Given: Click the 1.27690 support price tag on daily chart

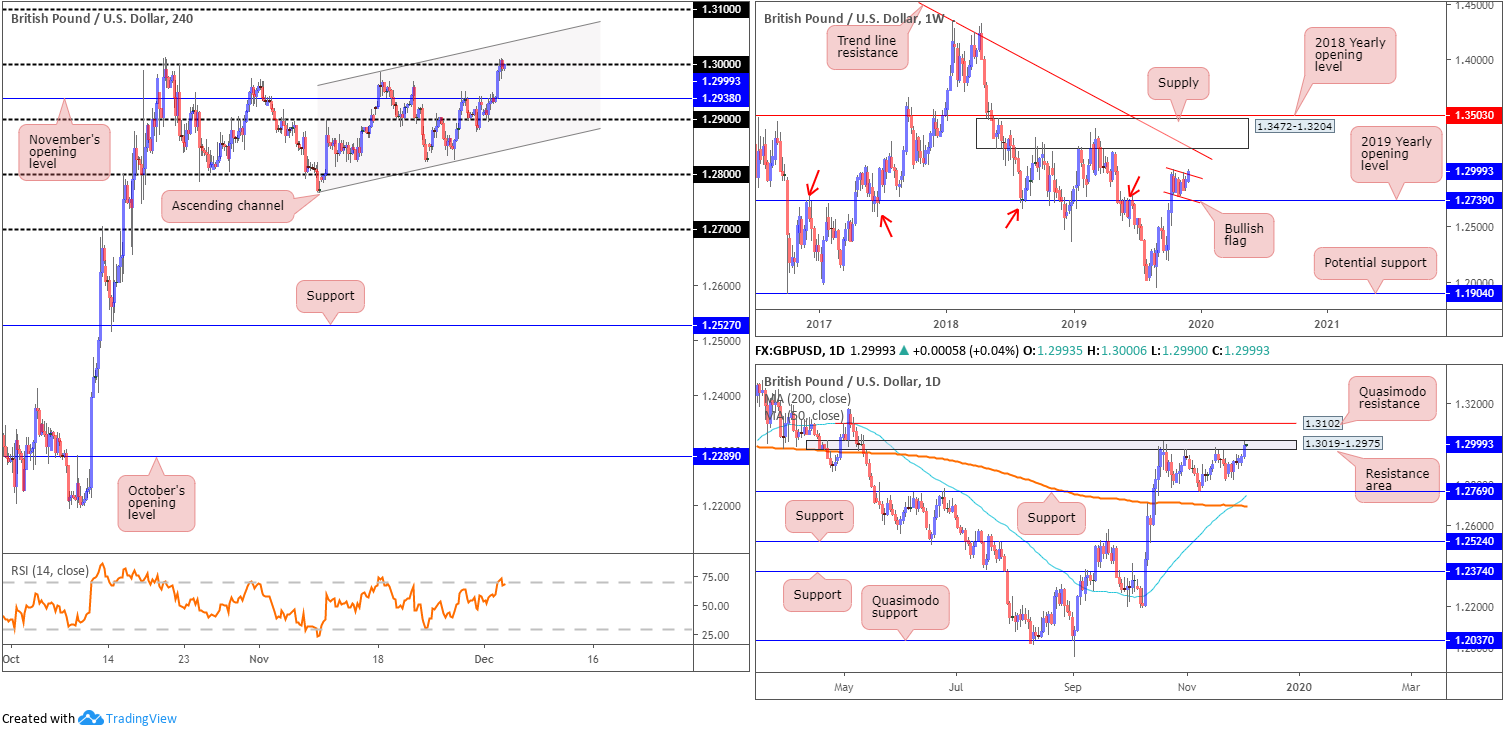Looking at the screenshot, I should coord(1474,491).
